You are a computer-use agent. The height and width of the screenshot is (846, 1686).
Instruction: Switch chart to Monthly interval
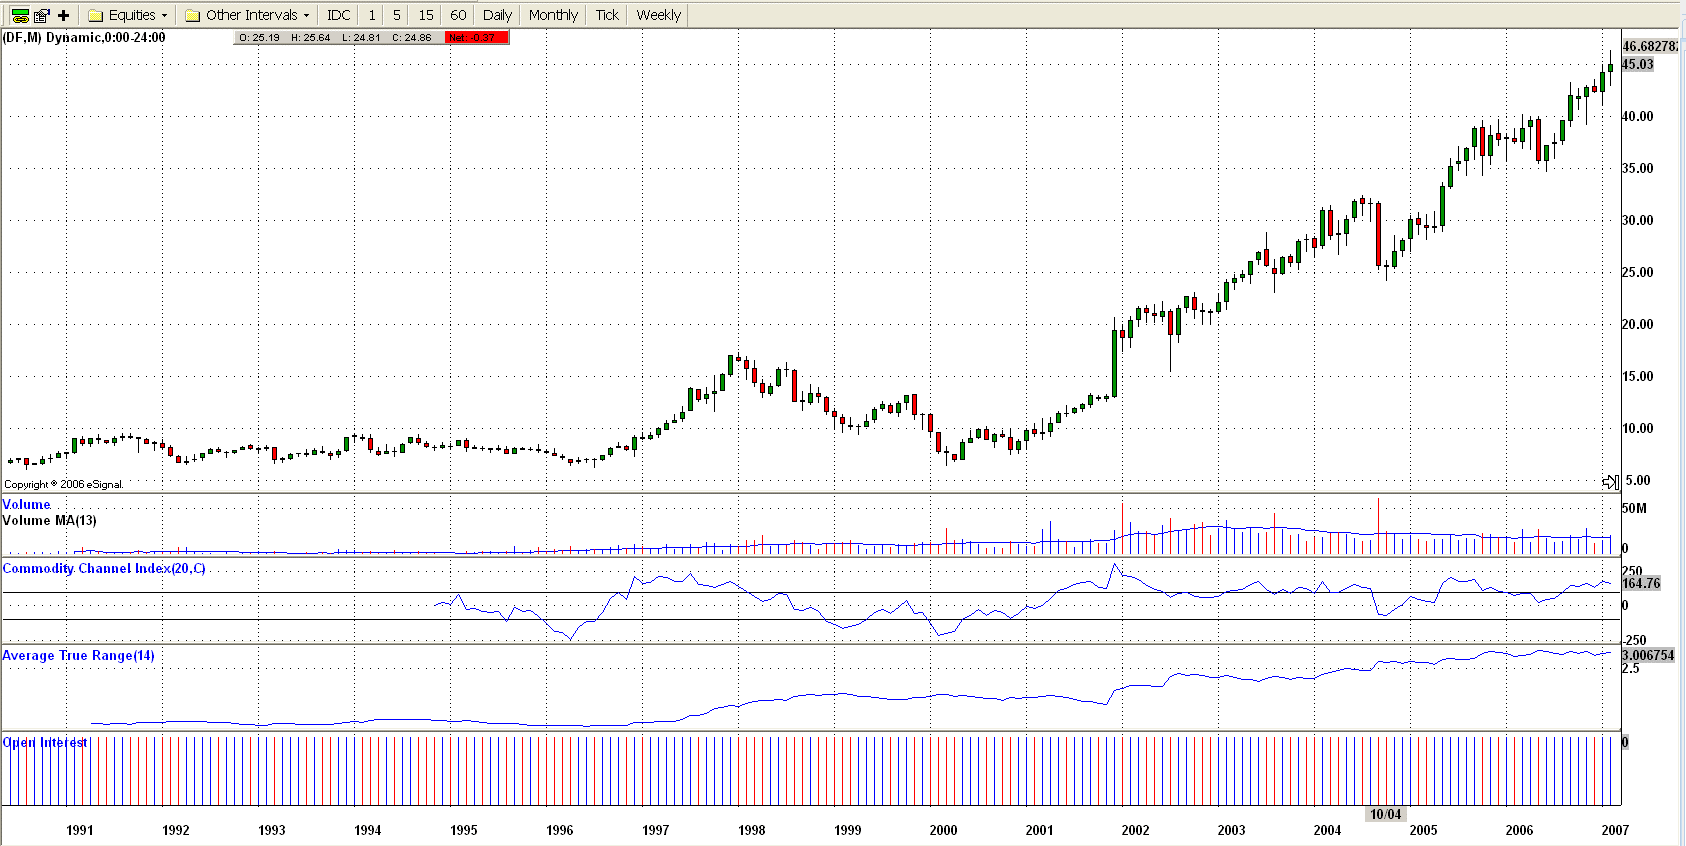[x=553, y=15]
